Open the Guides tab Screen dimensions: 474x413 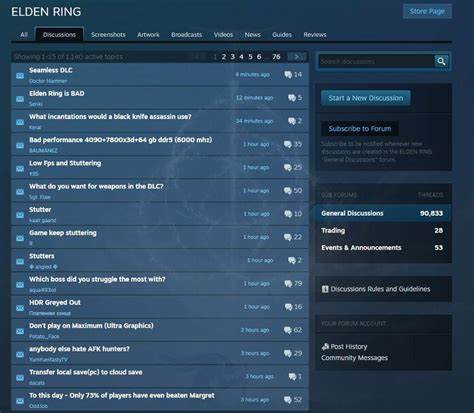(282, 35)
